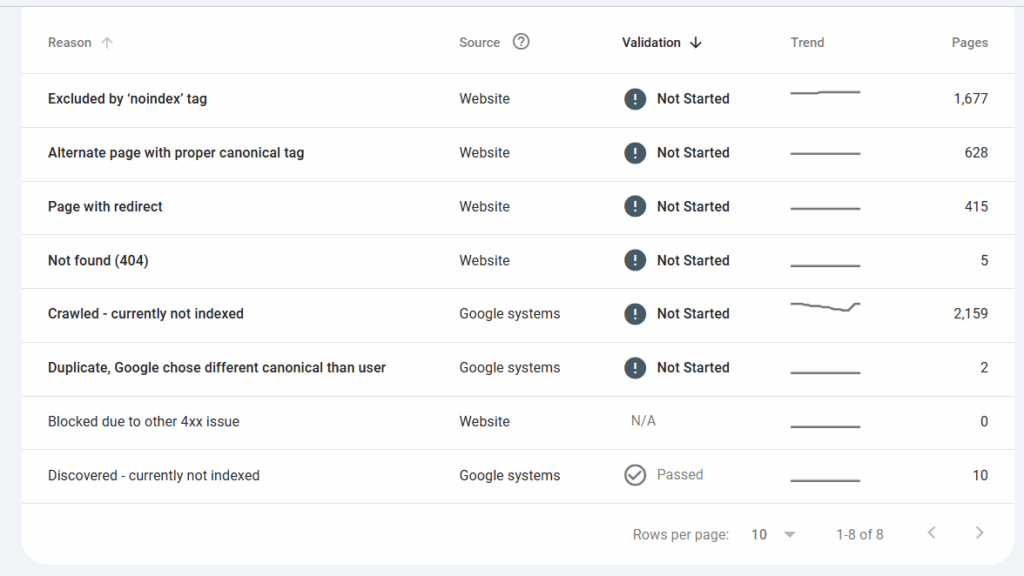Image resolution: width=1024 pixels, height=576 pixels.
Task: Click Not Started icon on Duplicate canonical row
Action: (x=635, y=367)
